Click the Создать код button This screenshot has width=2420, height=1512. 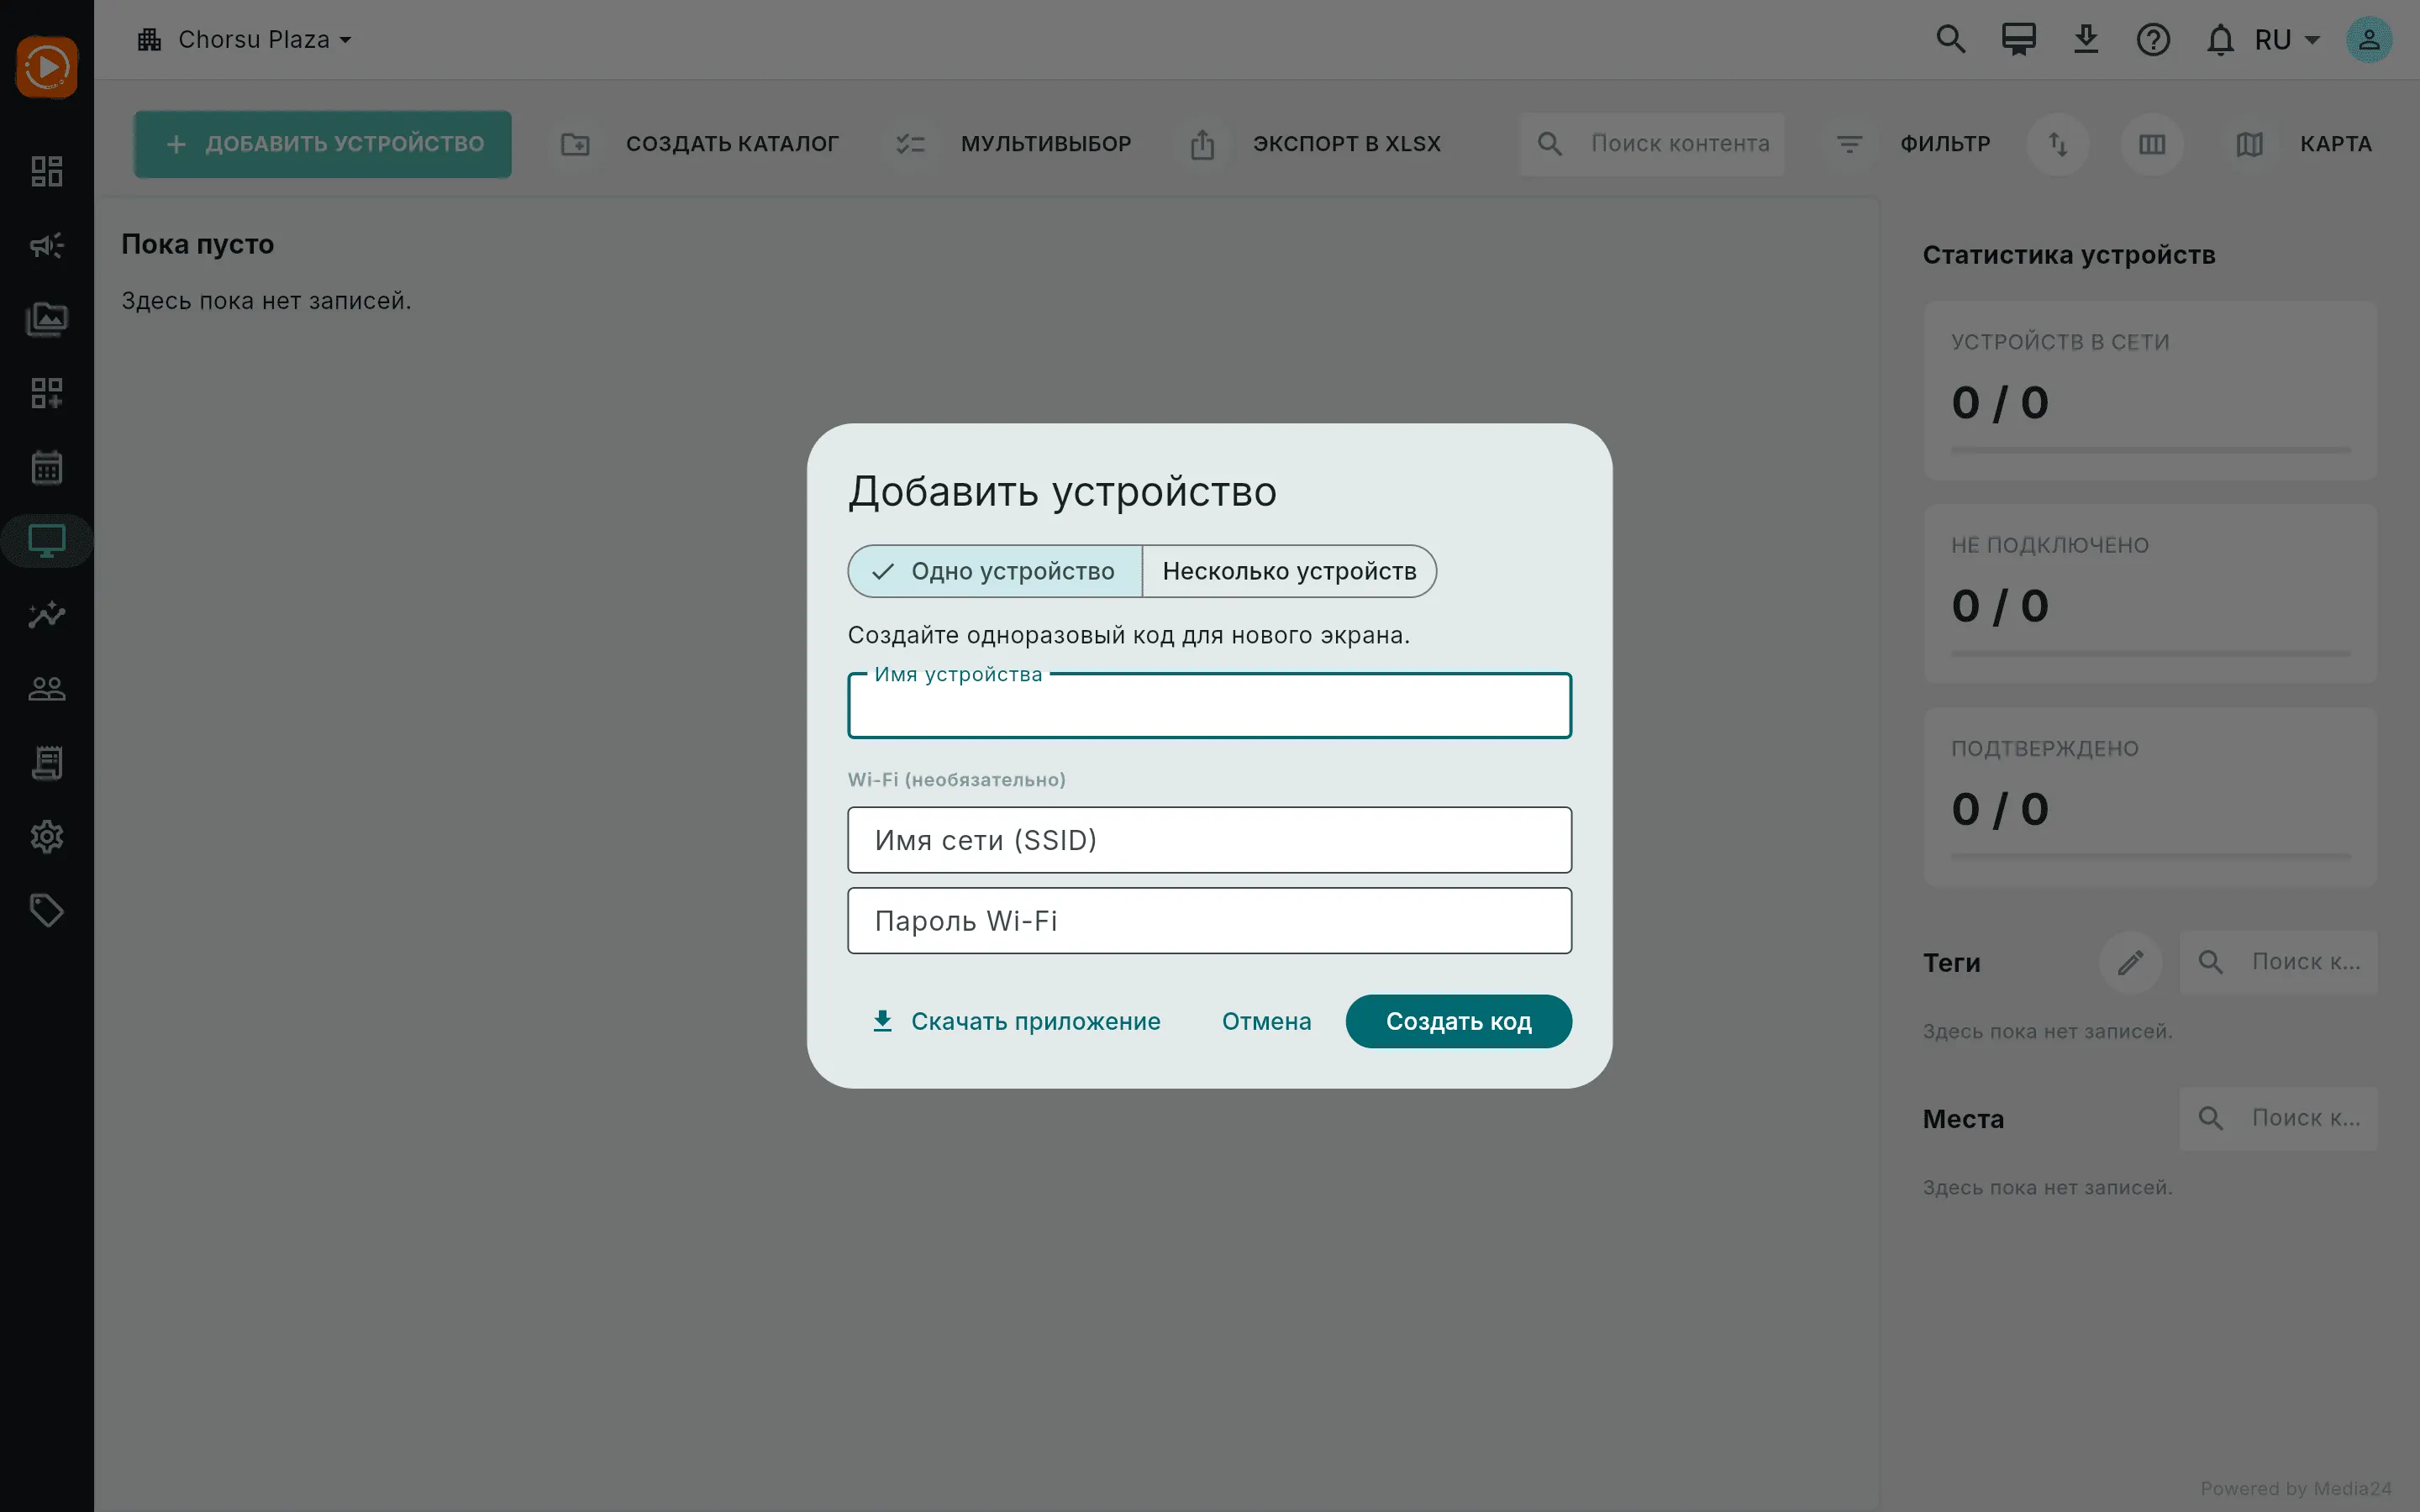pyautogui.click(x=1458, y=1021)
